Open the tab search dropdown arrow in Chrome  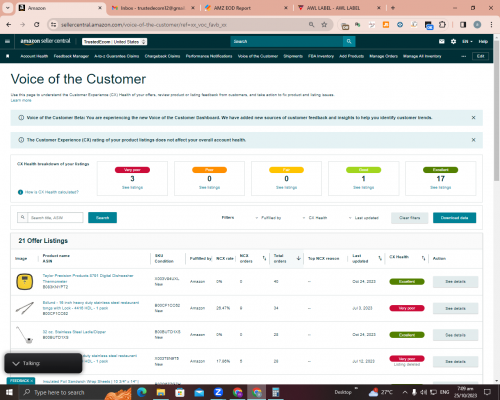(x=7, y=8)
